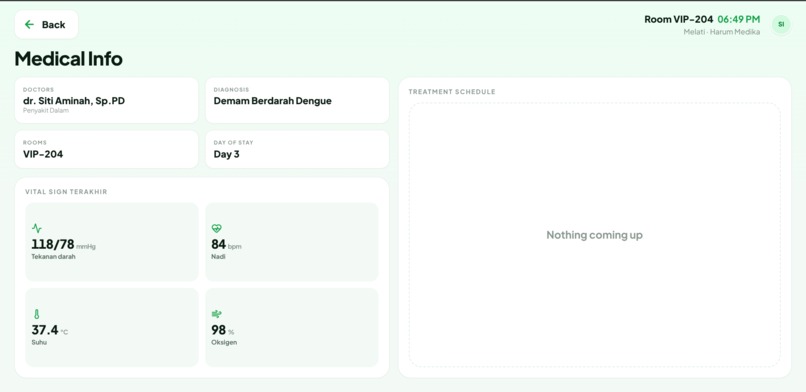Click the Tekanan darah label
Screen dimensions: 806x392
tap(53, 256)
